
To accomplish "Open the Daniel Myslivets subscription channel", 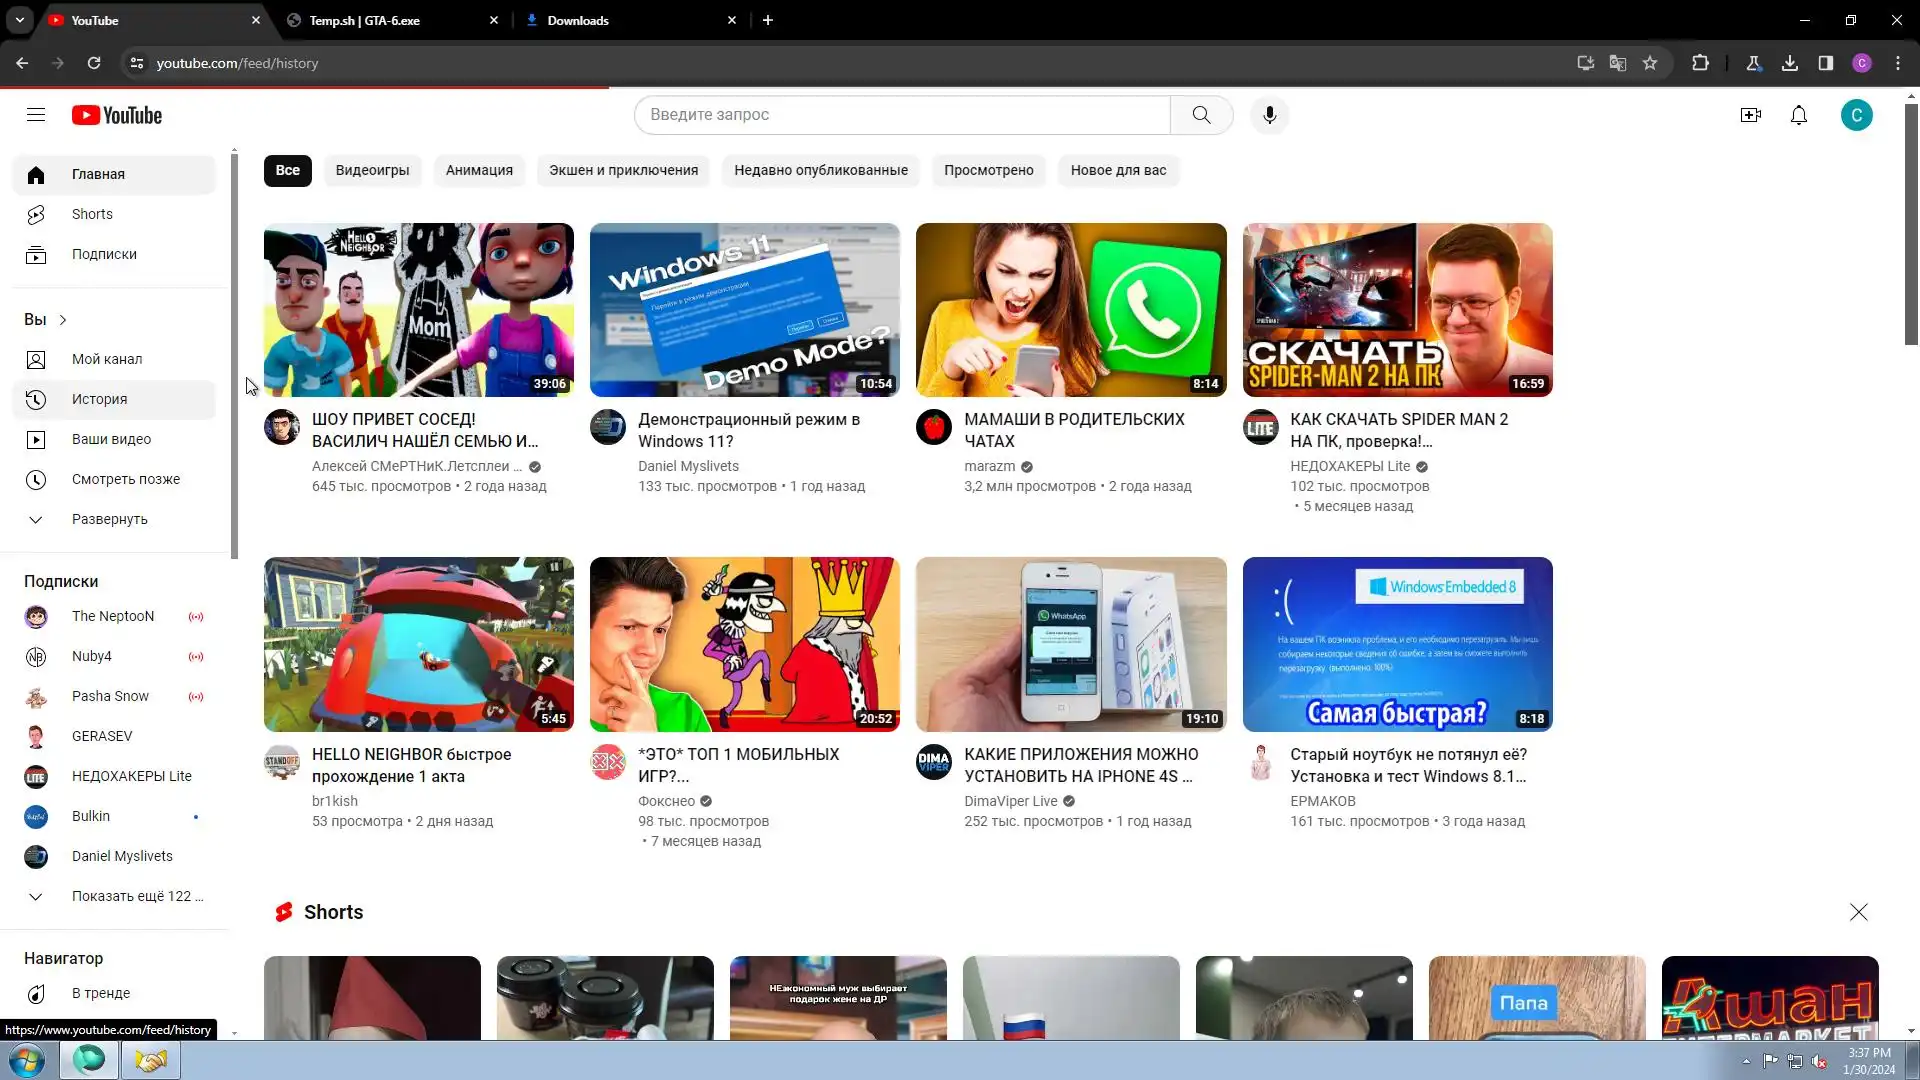I will [x=122, y=856].
